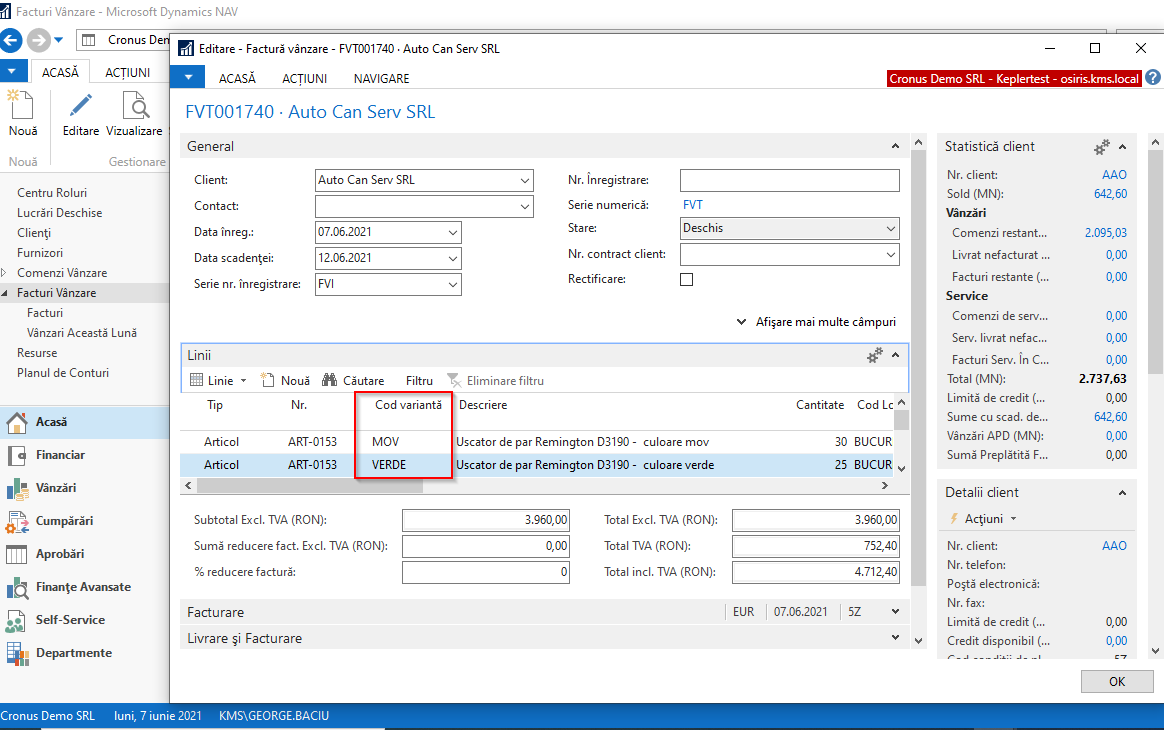
Task: Click the Nouă line icon in Linii toolbar
Action: pos(267,381)
